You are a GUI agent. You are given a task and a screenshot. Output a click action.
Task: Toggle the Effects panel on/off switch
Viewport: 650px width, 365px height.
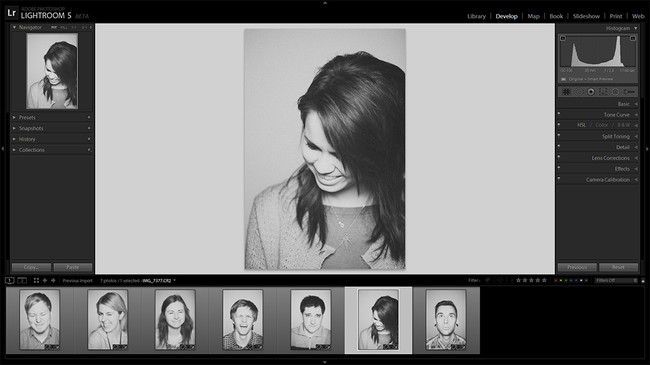(559, 168)
